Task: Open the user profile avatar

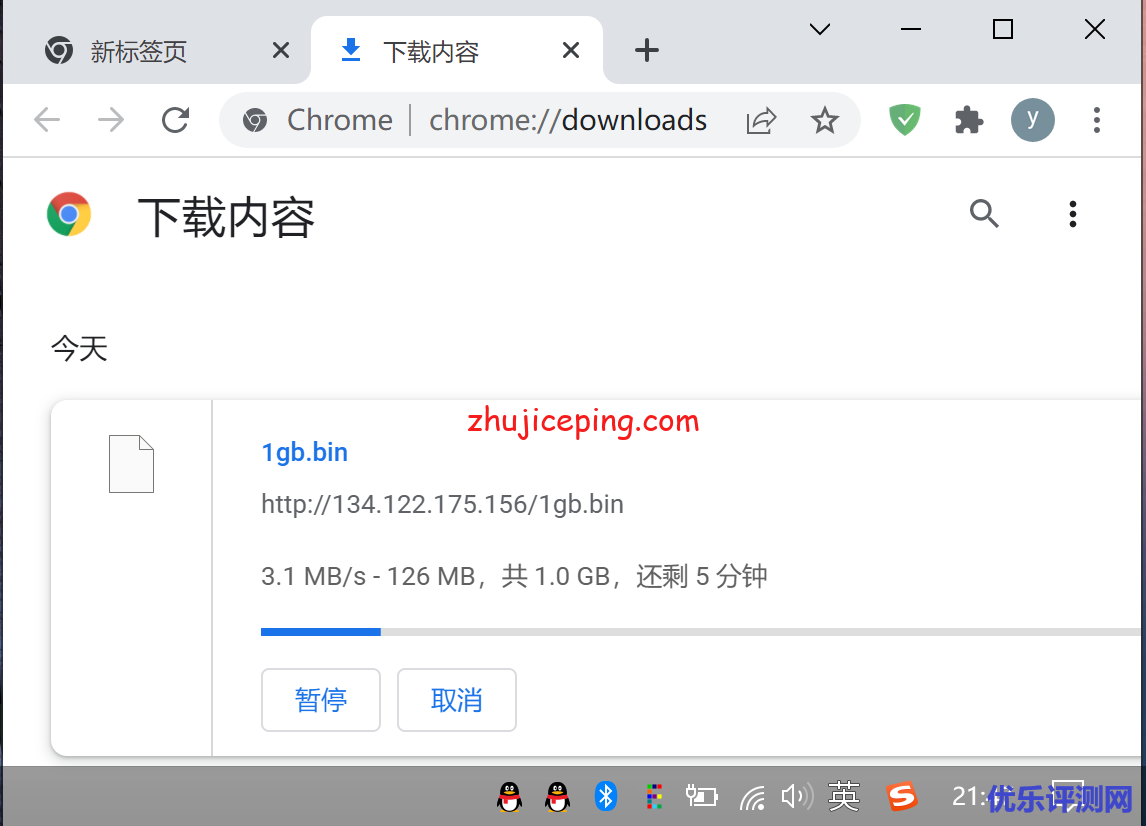Action: (1032, 120)
